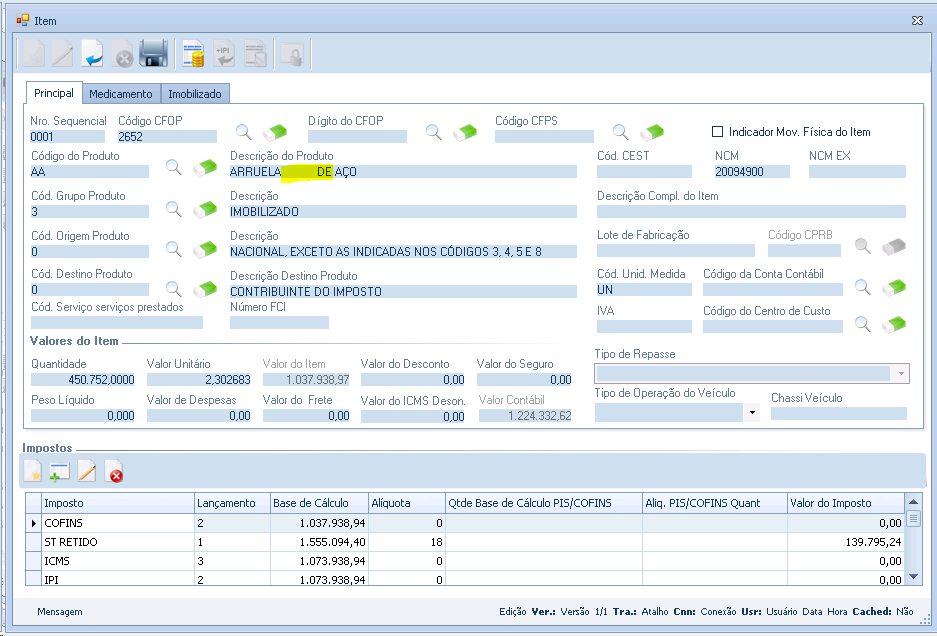The image size is (937, 636).
Task: Switch to the Medicamento tab
Action: [x=121, y=94]
